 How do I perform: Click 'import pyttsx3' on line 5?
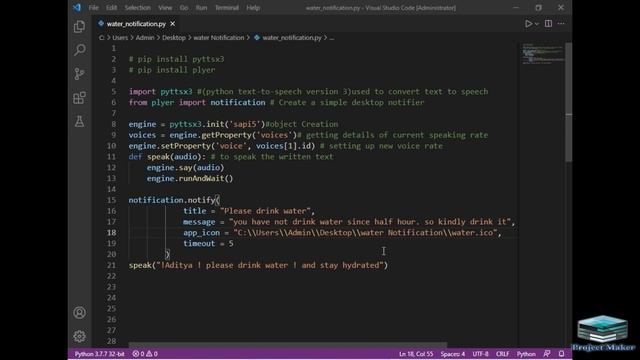[160, 91]
